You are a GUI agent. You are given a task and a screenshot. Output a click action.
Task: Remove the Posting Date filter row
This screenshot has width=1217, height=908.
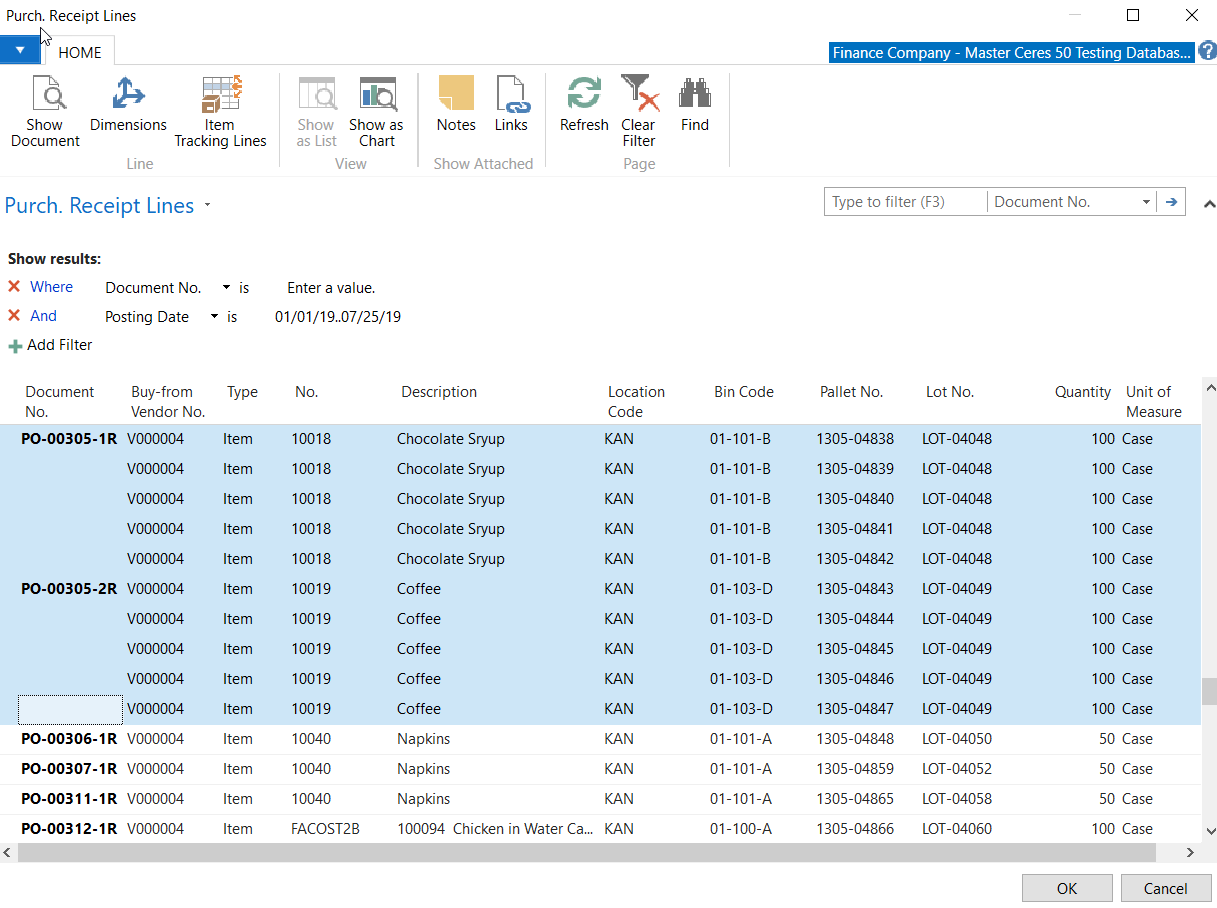[x=14, y=316]
